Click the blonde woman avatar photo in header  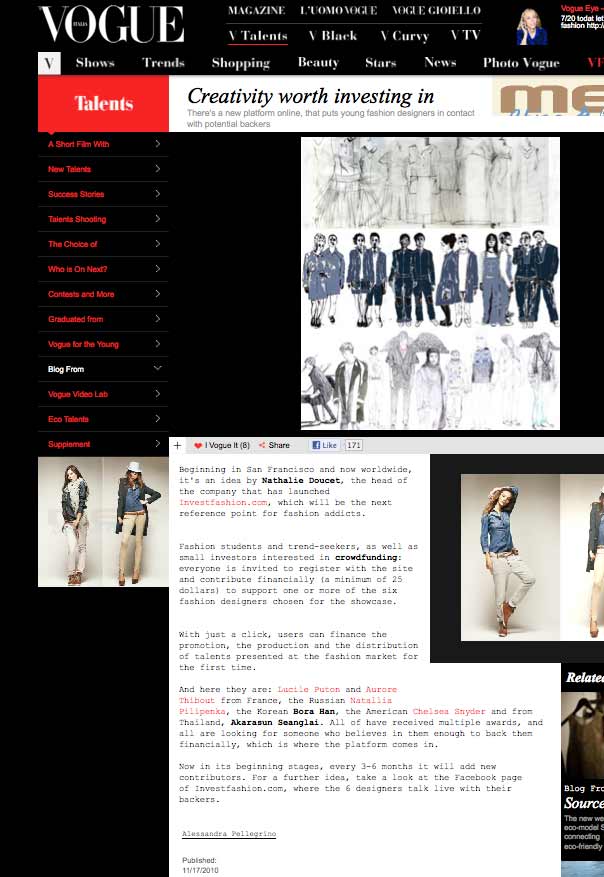click(531, 26)
